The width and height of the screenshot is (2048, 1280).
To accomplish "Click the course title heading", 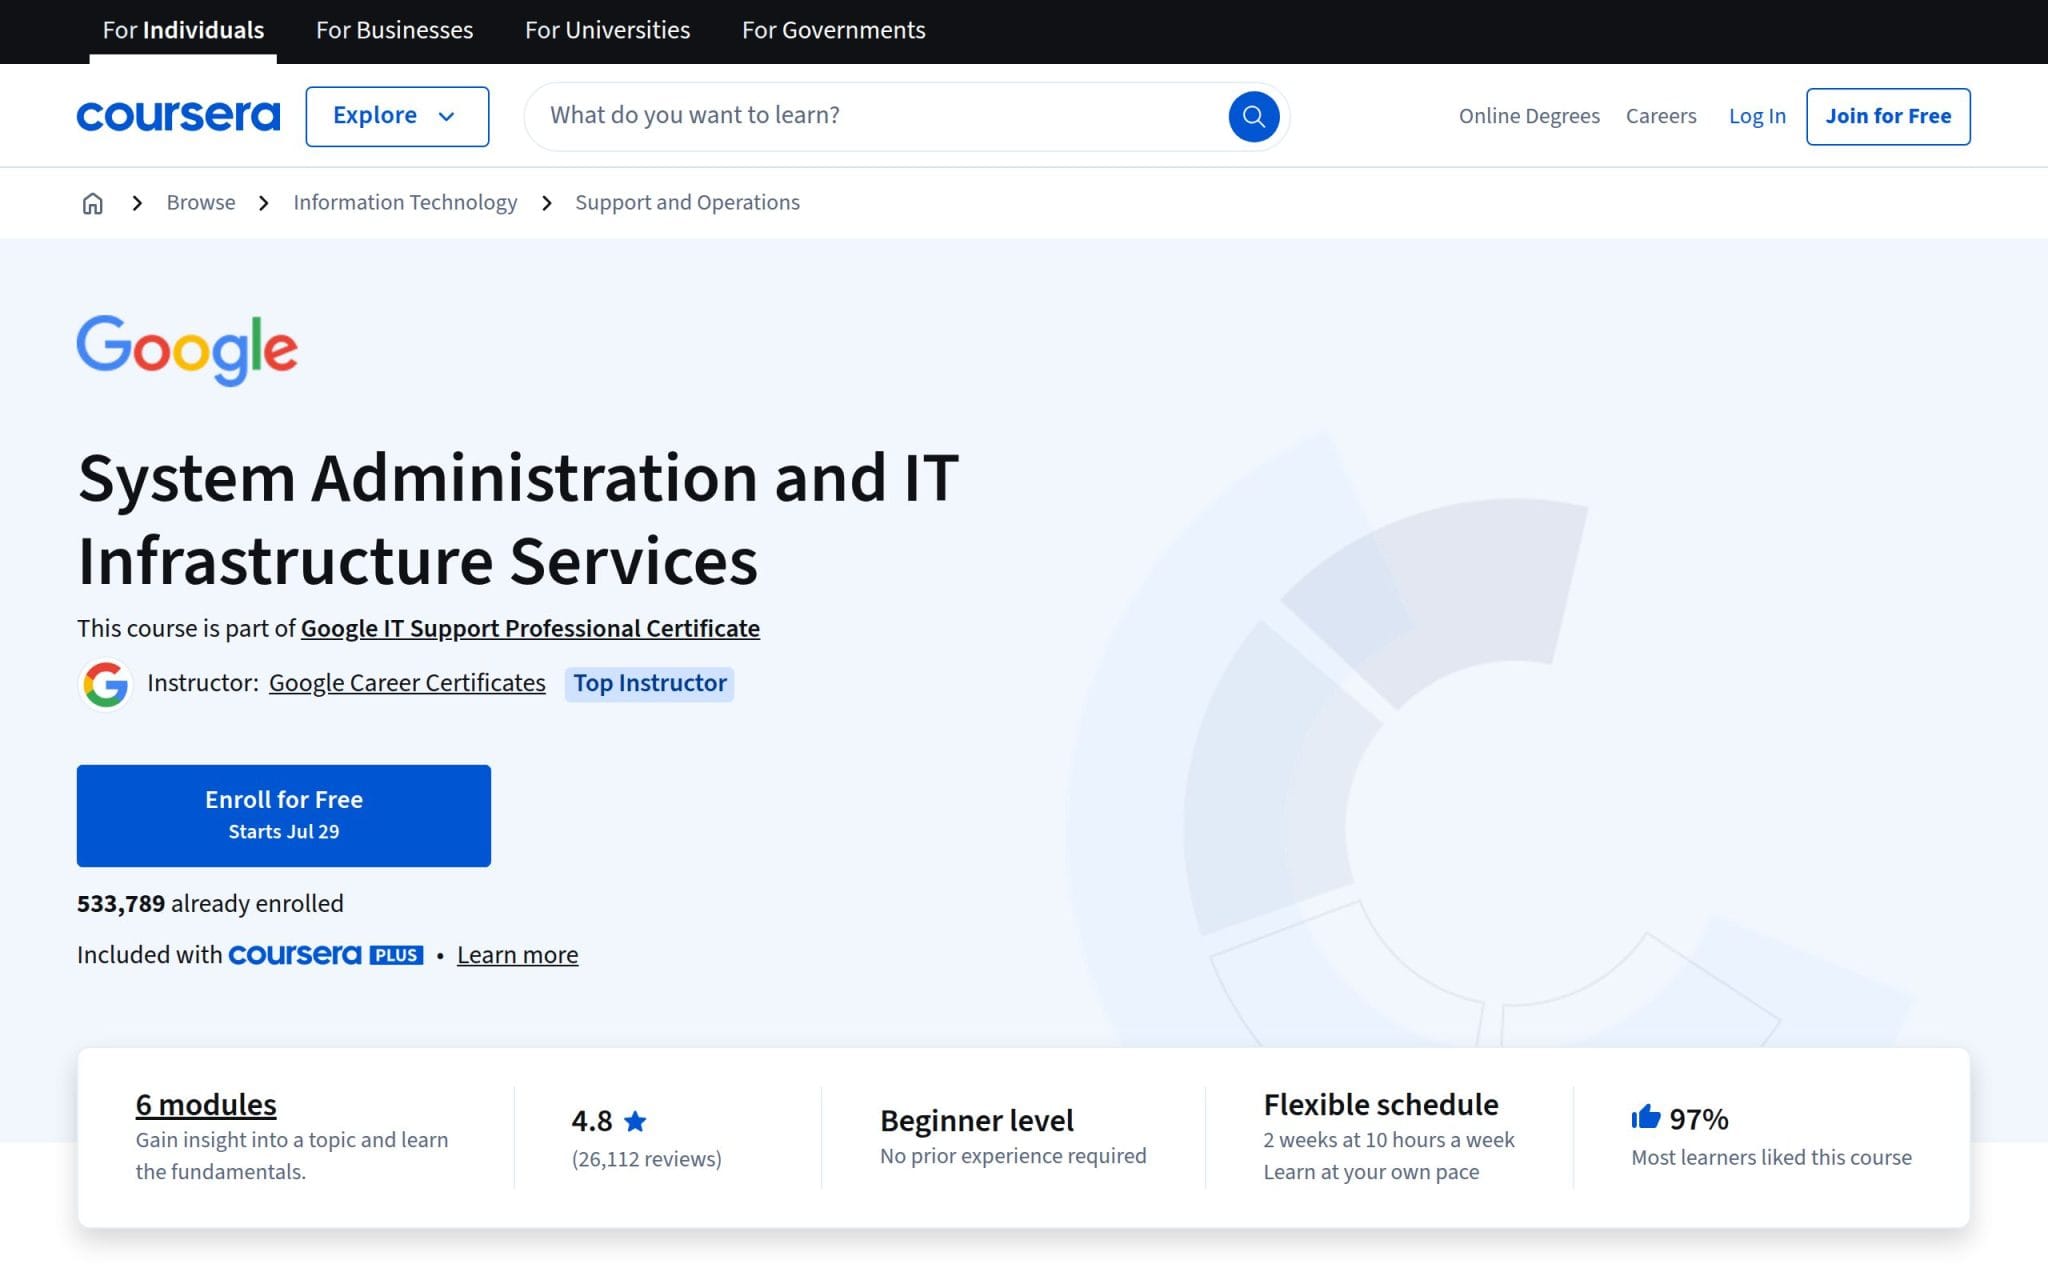I will tap(518, 518).
